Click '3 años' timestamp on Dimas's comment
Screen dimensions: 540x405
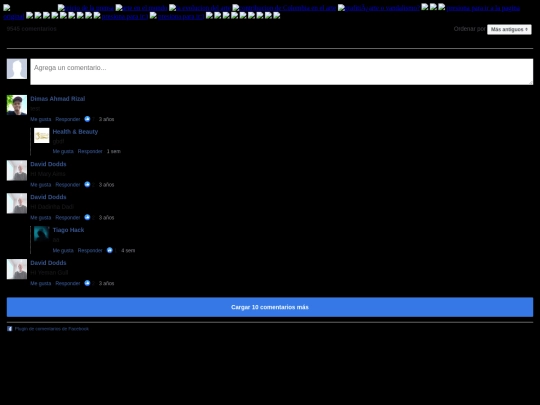click(x=106, y=119)
